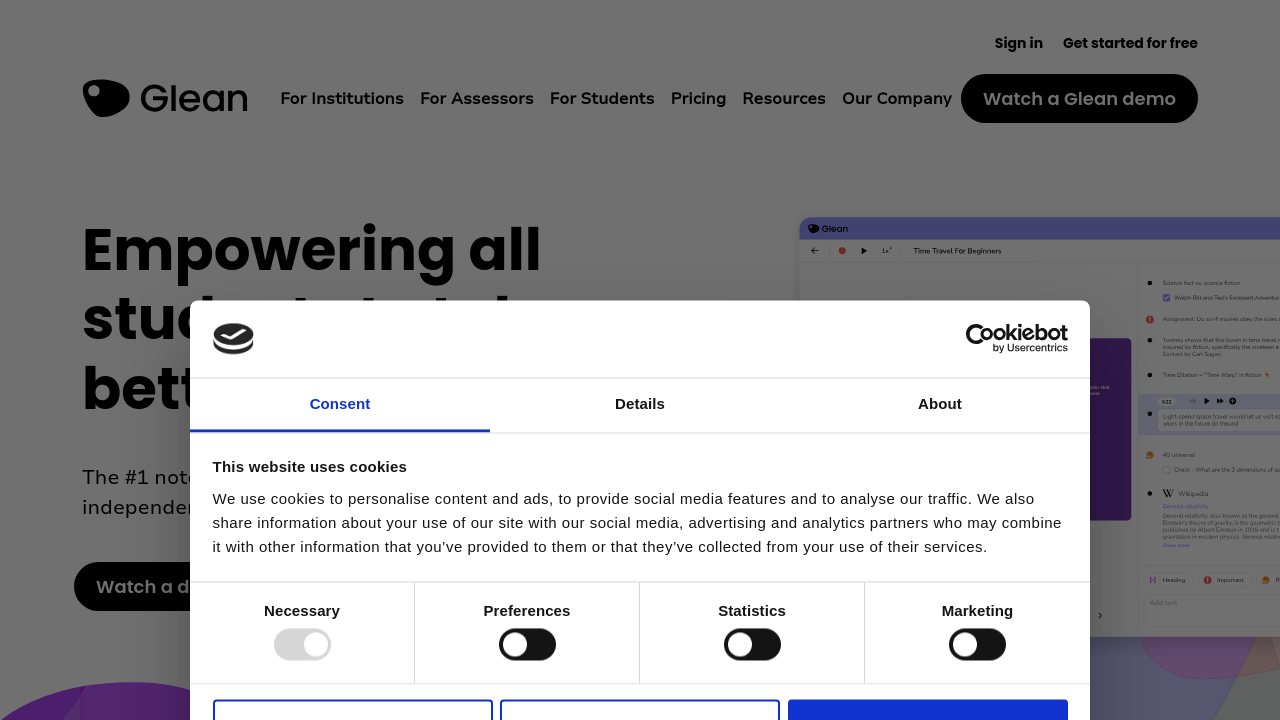Go to the Pricing page
The image size is (1280, 720).
click(698, 98)
